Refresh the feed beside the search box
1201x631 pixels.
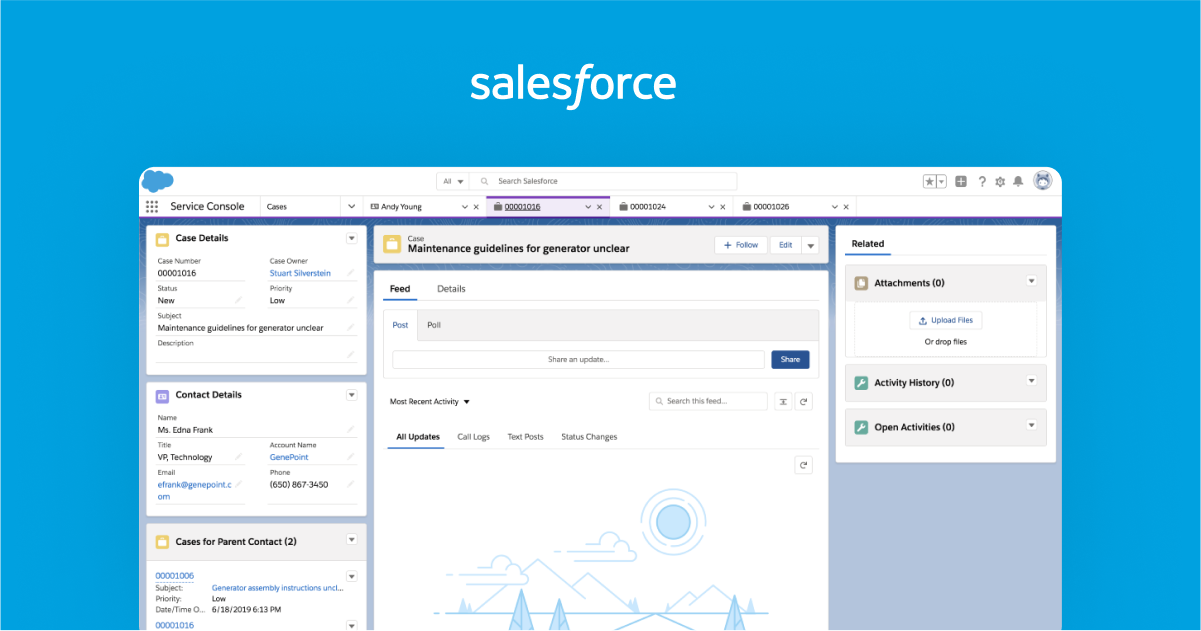tap(803, 401)
